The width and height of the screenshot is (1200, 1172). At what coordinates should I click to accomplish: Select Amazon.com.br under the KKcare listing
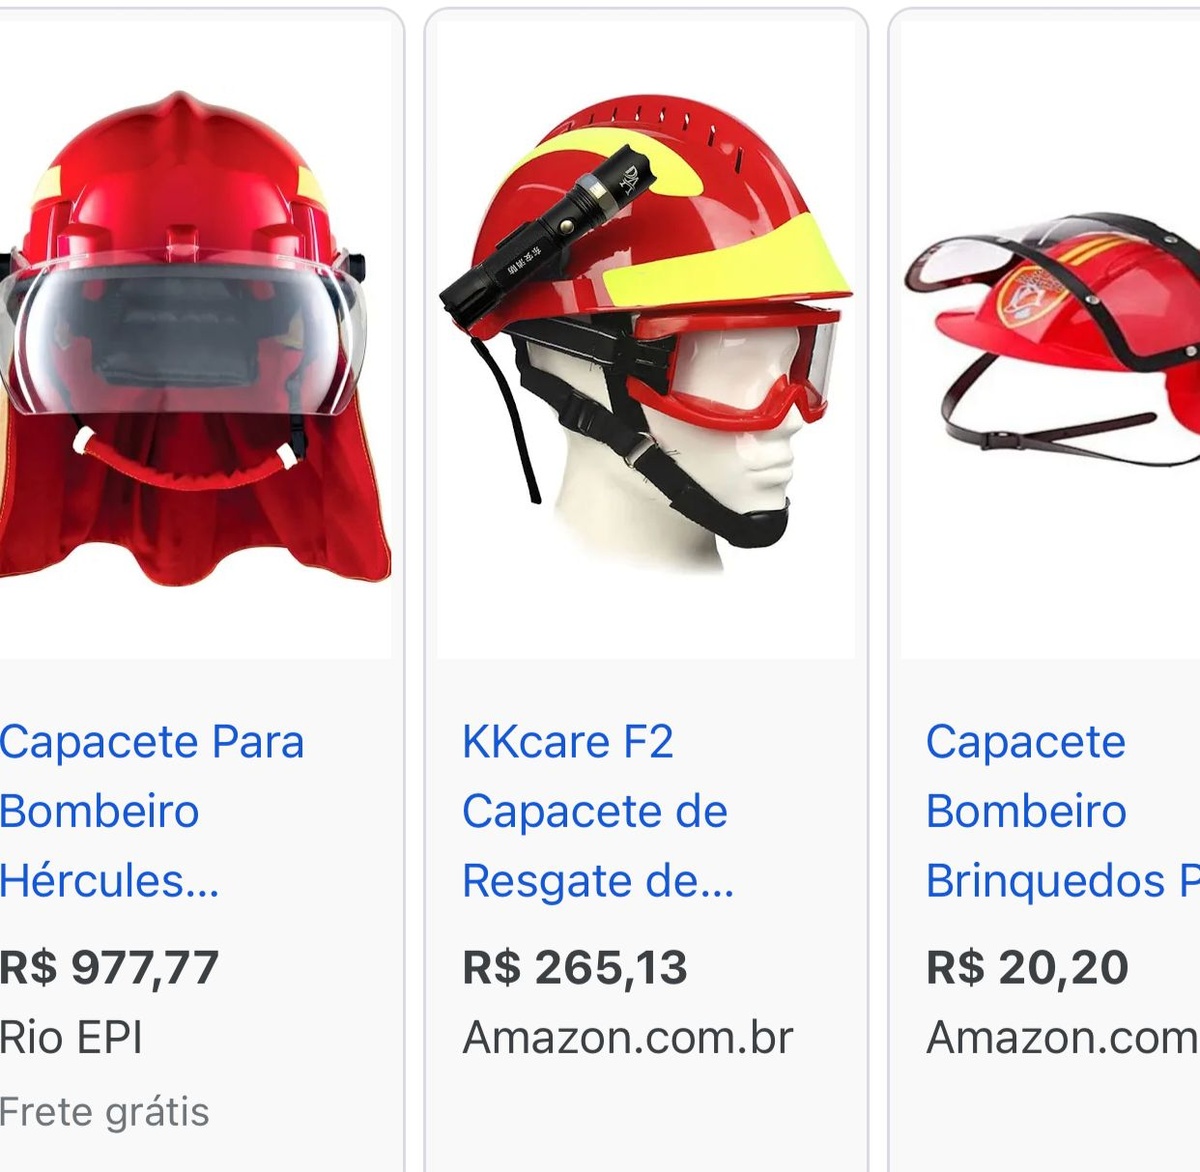point(628,1037)
